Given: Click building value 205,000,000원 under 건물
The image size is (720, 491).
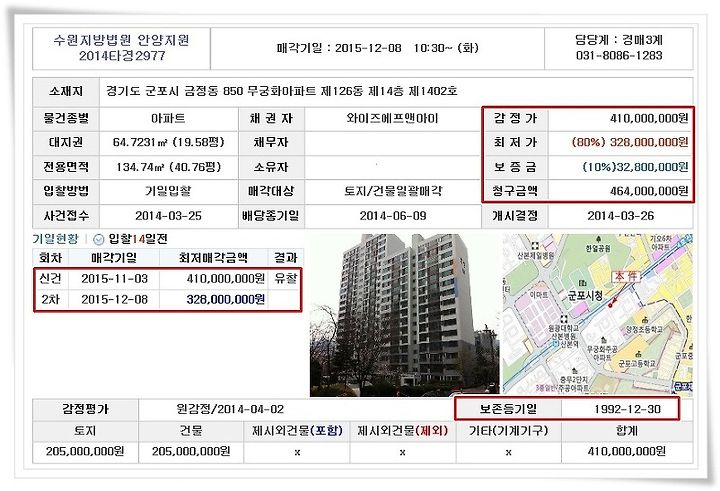Looking at the screenshot, I should point(191,452).
